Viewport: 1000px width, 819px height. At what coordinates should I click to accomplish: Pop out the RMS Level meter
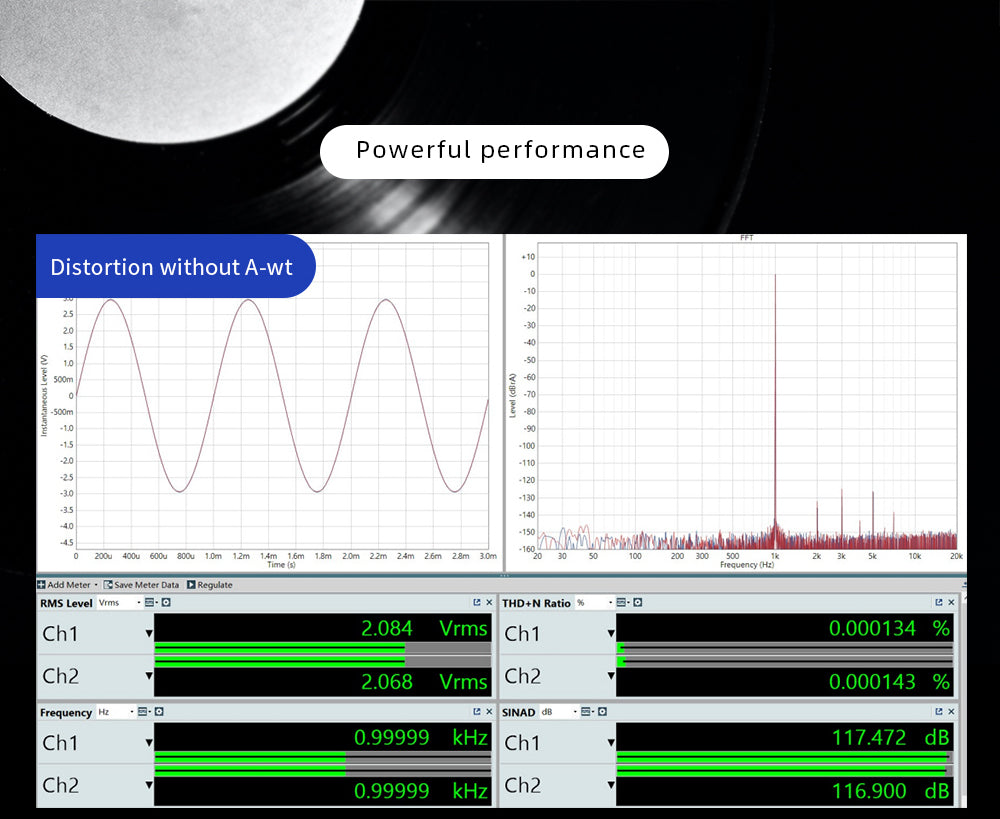[x=477, y=603]
